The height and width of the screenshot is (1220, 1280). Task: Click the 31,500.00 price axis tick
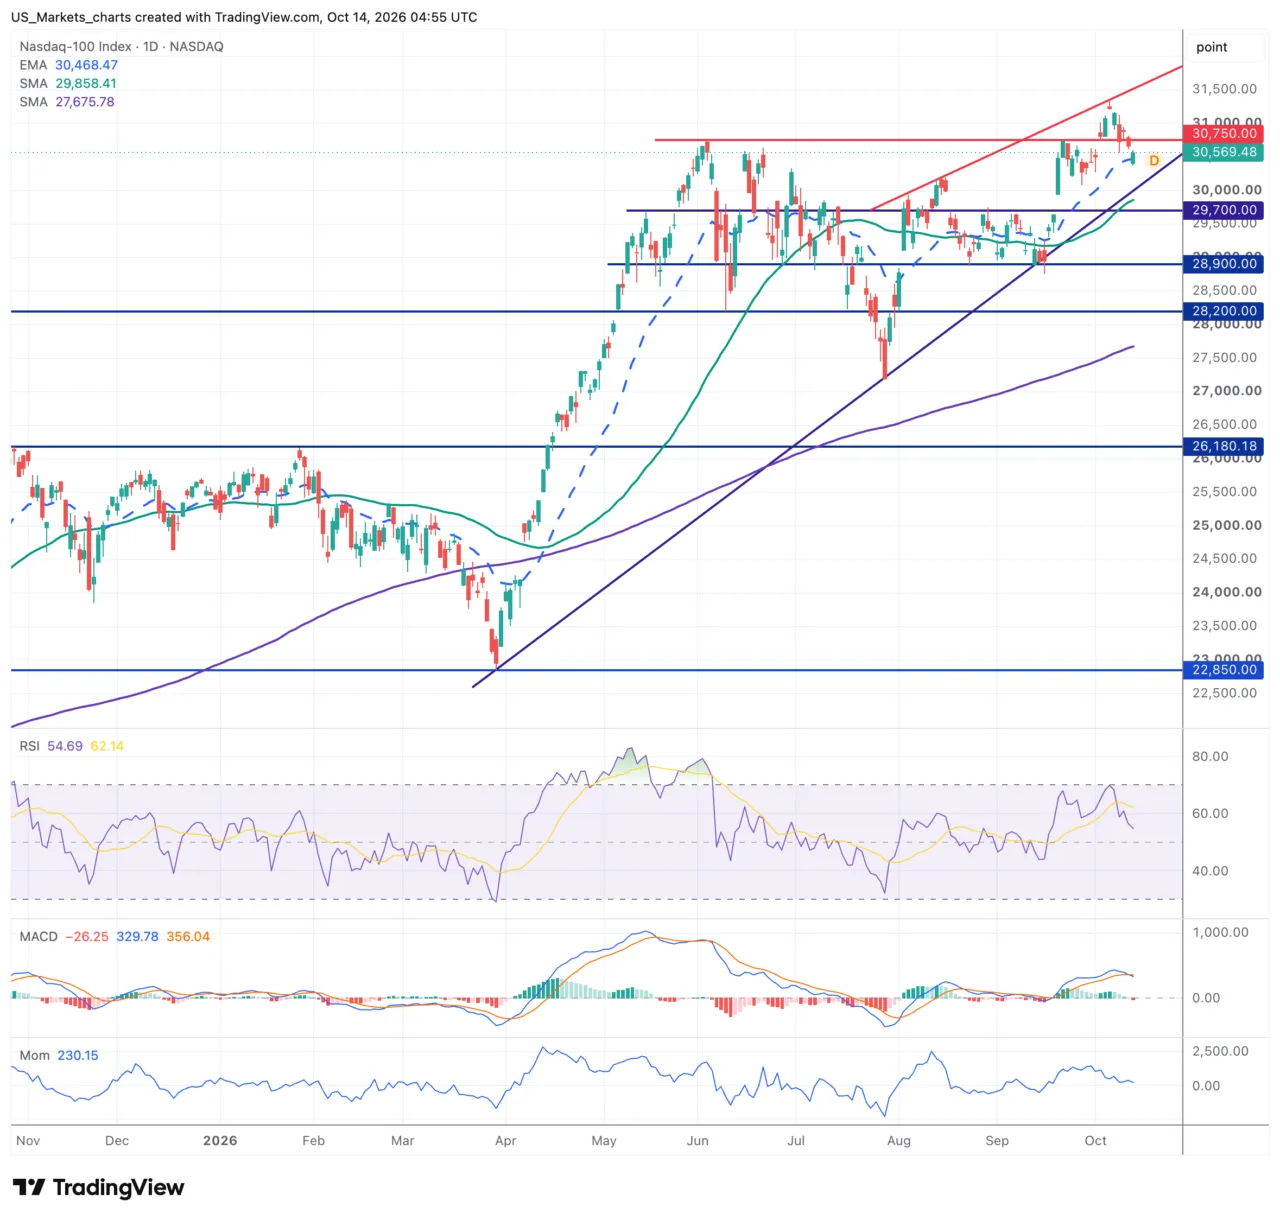pyautogui.click(x=1225, y=89)
